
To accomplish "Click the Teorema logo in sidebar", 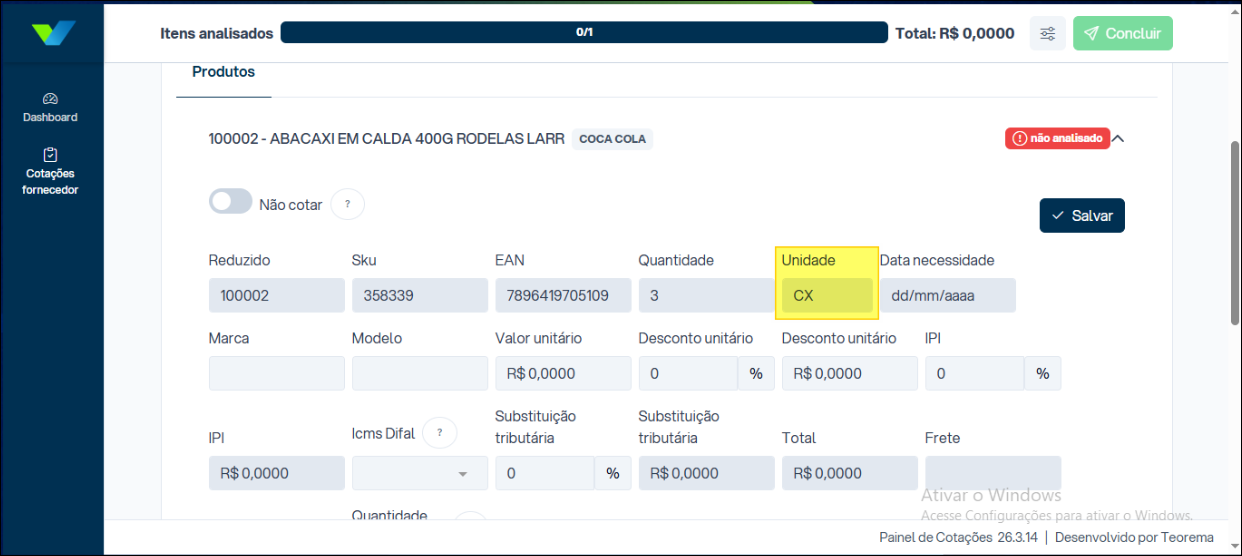I will (52, 33).
